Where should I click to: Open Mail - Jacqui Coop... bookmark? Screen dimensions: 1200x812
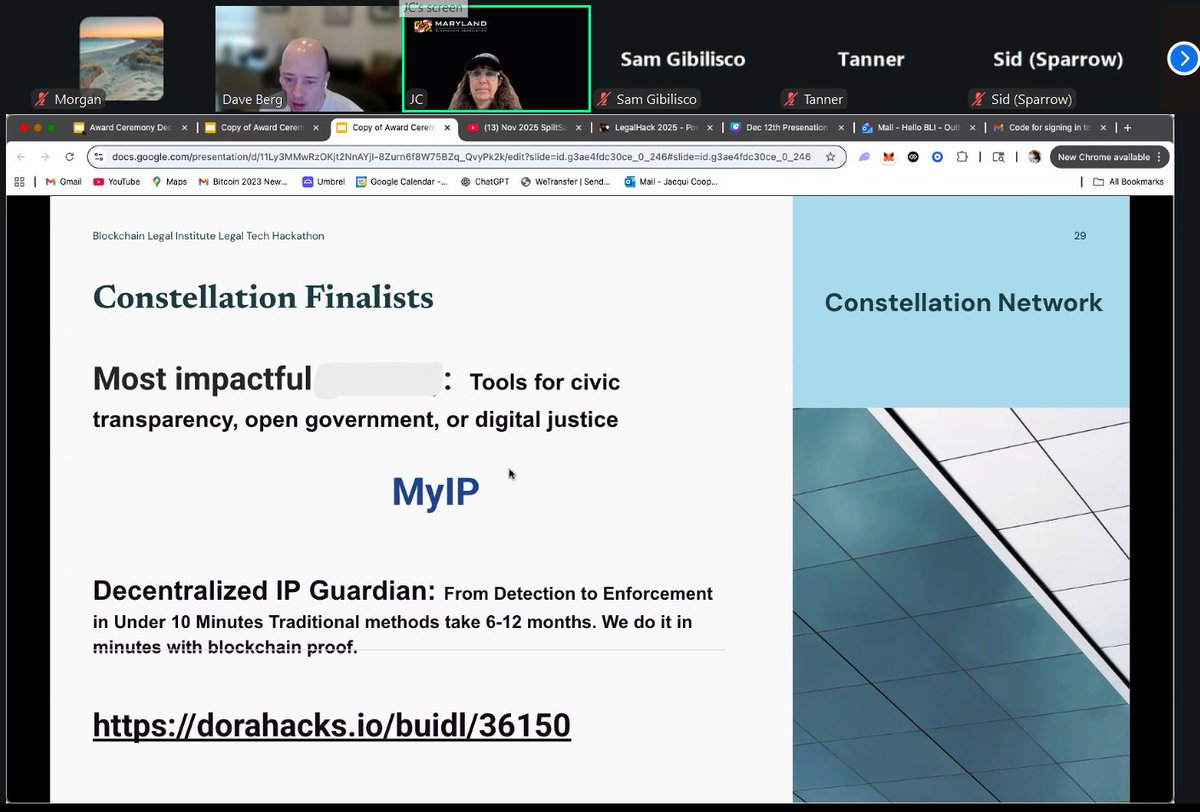[673, 182]
